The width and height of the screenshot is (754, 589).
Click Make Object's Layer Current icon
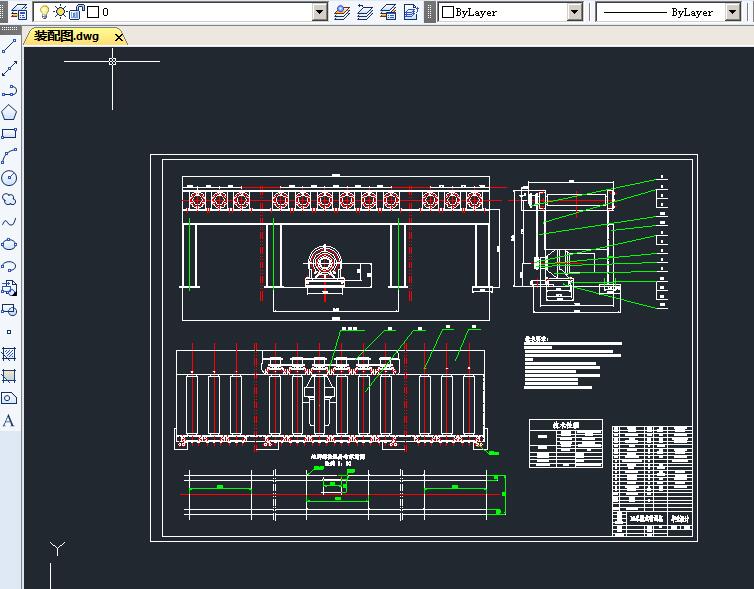pos(342,12)
